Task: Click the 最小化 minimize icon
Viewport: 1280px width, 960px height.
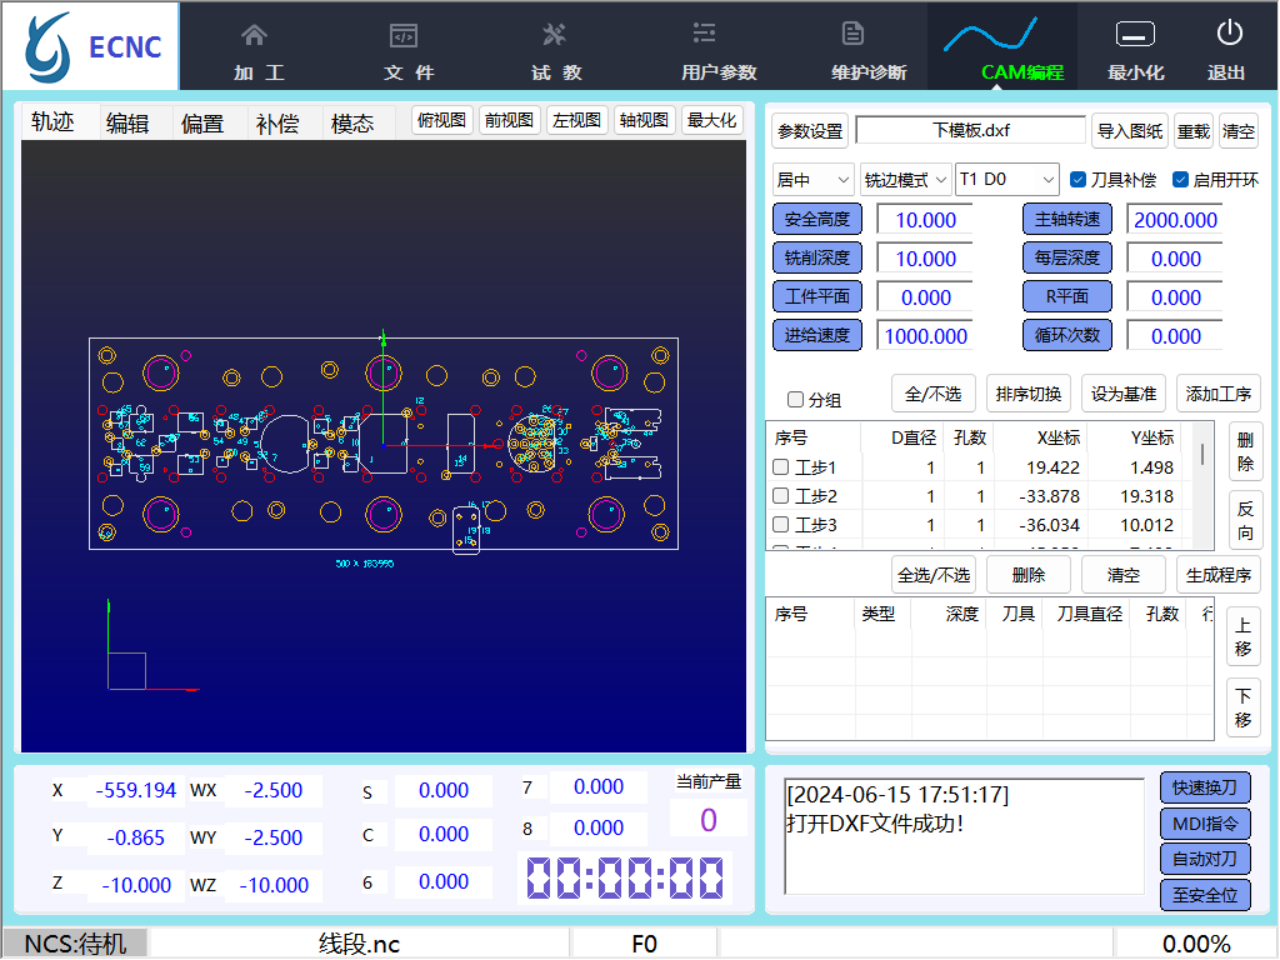Action: tap(1135, 35)
